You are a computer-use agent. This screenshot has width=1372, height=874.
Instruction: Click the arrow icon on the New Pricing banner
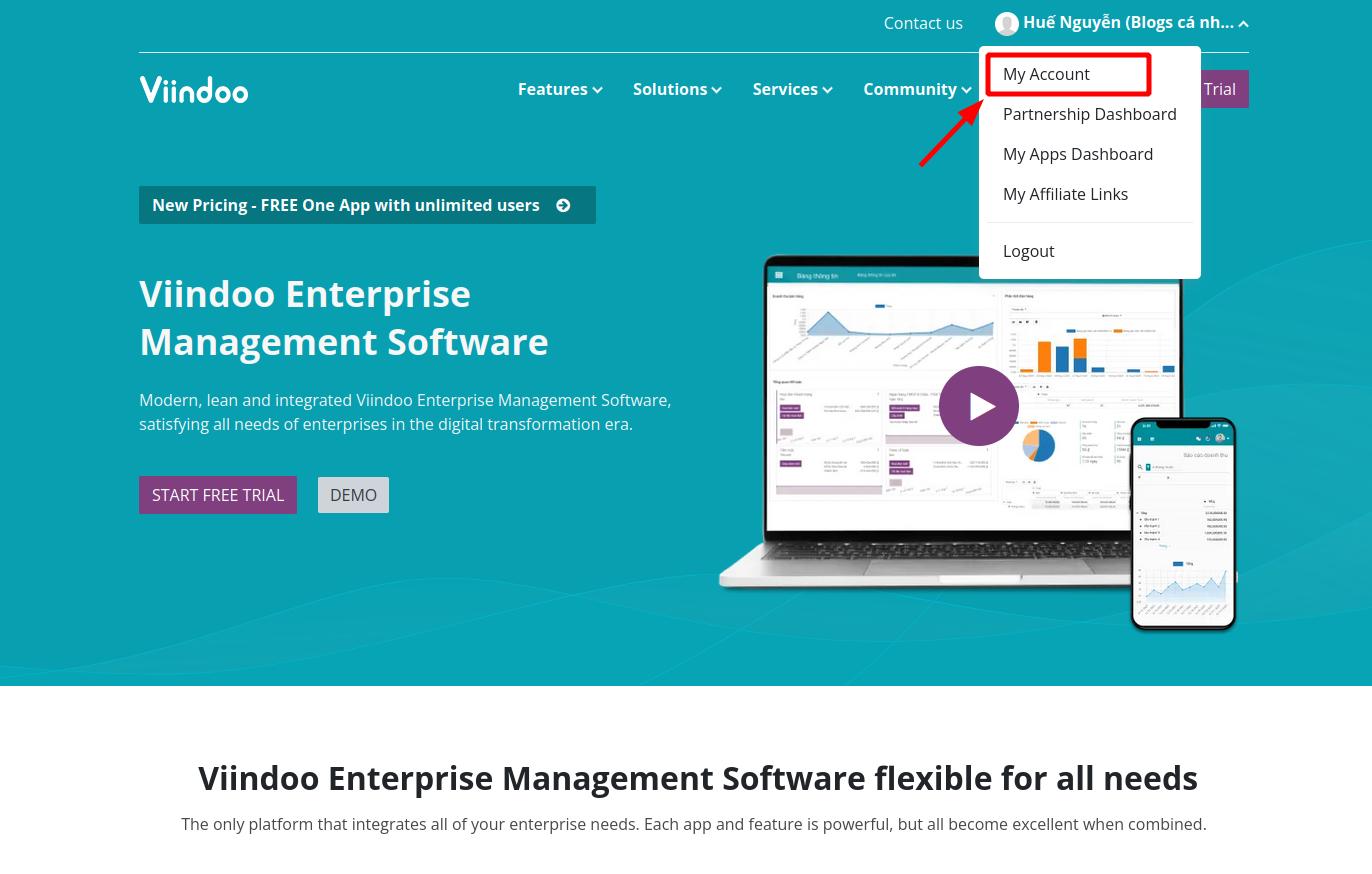(563, 205)
